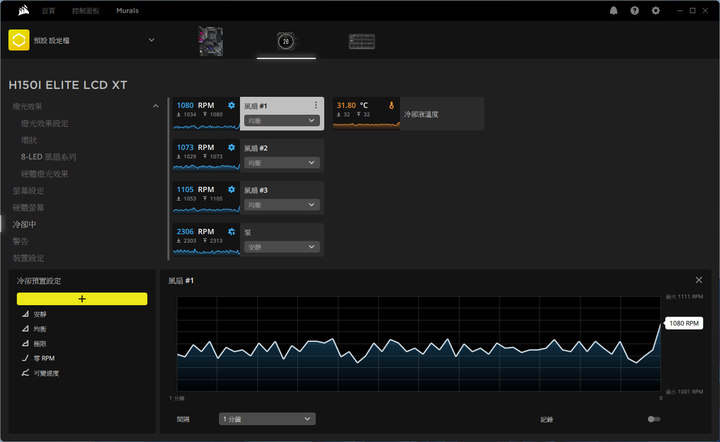Click the 安靜 preset curve icon

coord(25,314)
